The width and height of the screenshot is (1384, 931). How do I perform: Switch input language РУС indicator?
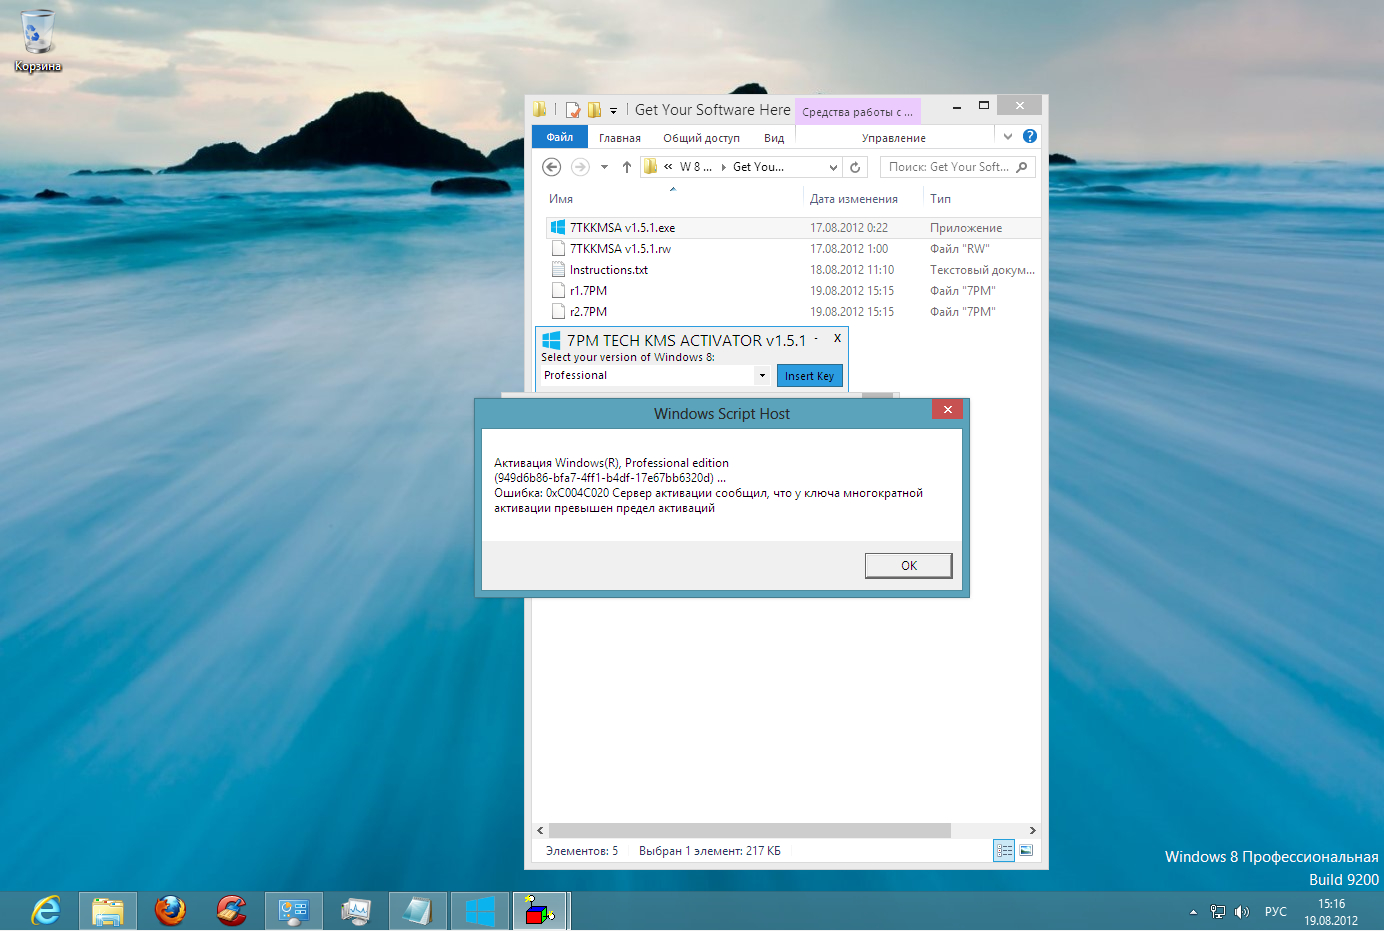(1276, 912)
